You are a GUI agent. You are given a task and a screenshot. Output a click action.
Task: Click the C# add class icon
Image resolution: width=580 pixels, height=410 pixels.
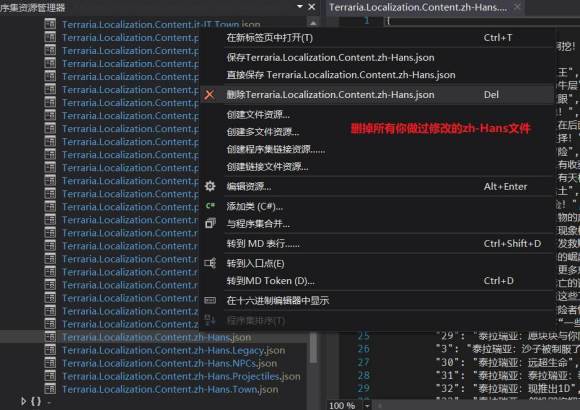(x=210, y=206)
